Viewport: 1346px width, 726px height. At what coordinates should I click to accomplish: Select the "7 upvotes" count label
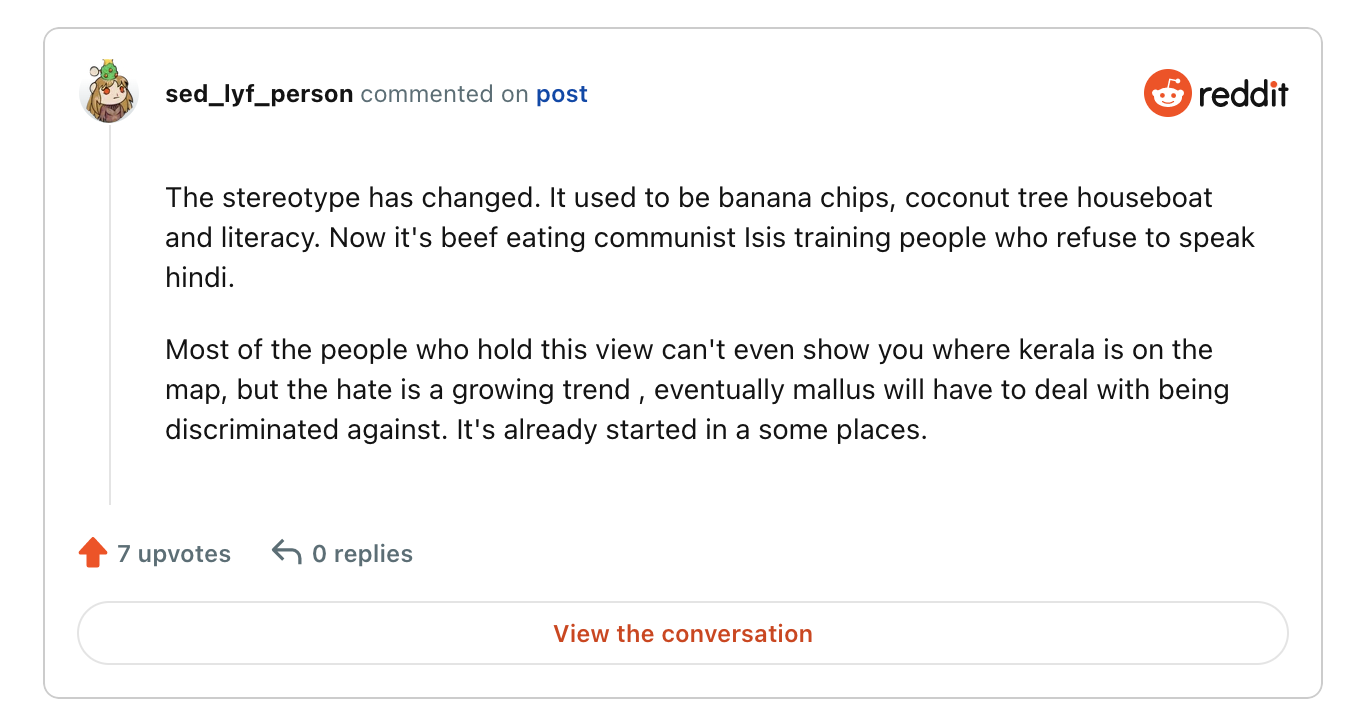[x=174, y=554]
